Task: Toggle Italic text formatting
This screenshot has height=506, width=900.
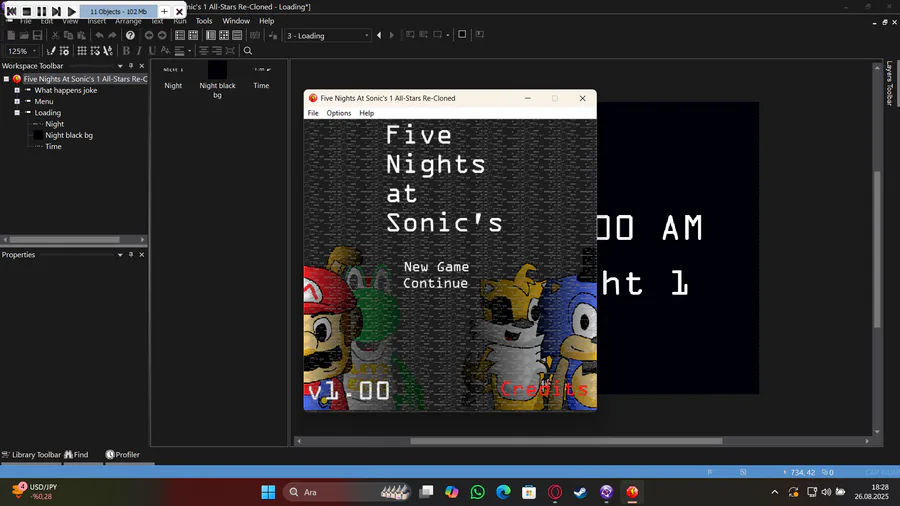Action: pos(139,51)
